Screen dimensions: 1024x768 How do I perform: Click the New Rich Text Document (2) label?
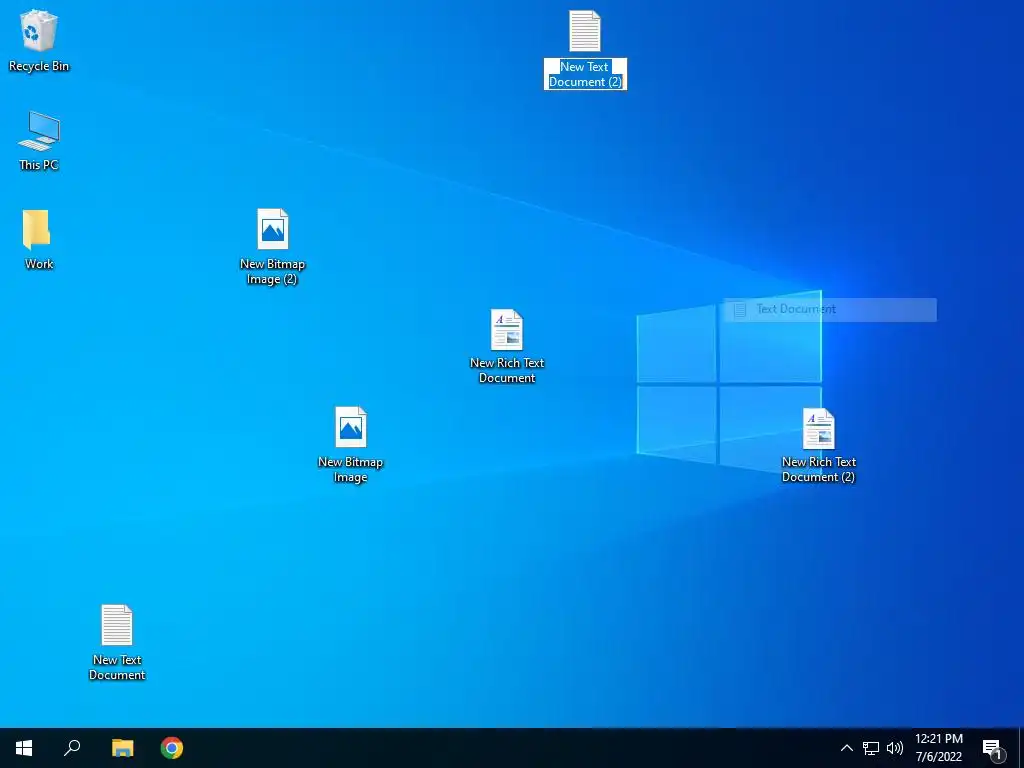pos(819,470)
